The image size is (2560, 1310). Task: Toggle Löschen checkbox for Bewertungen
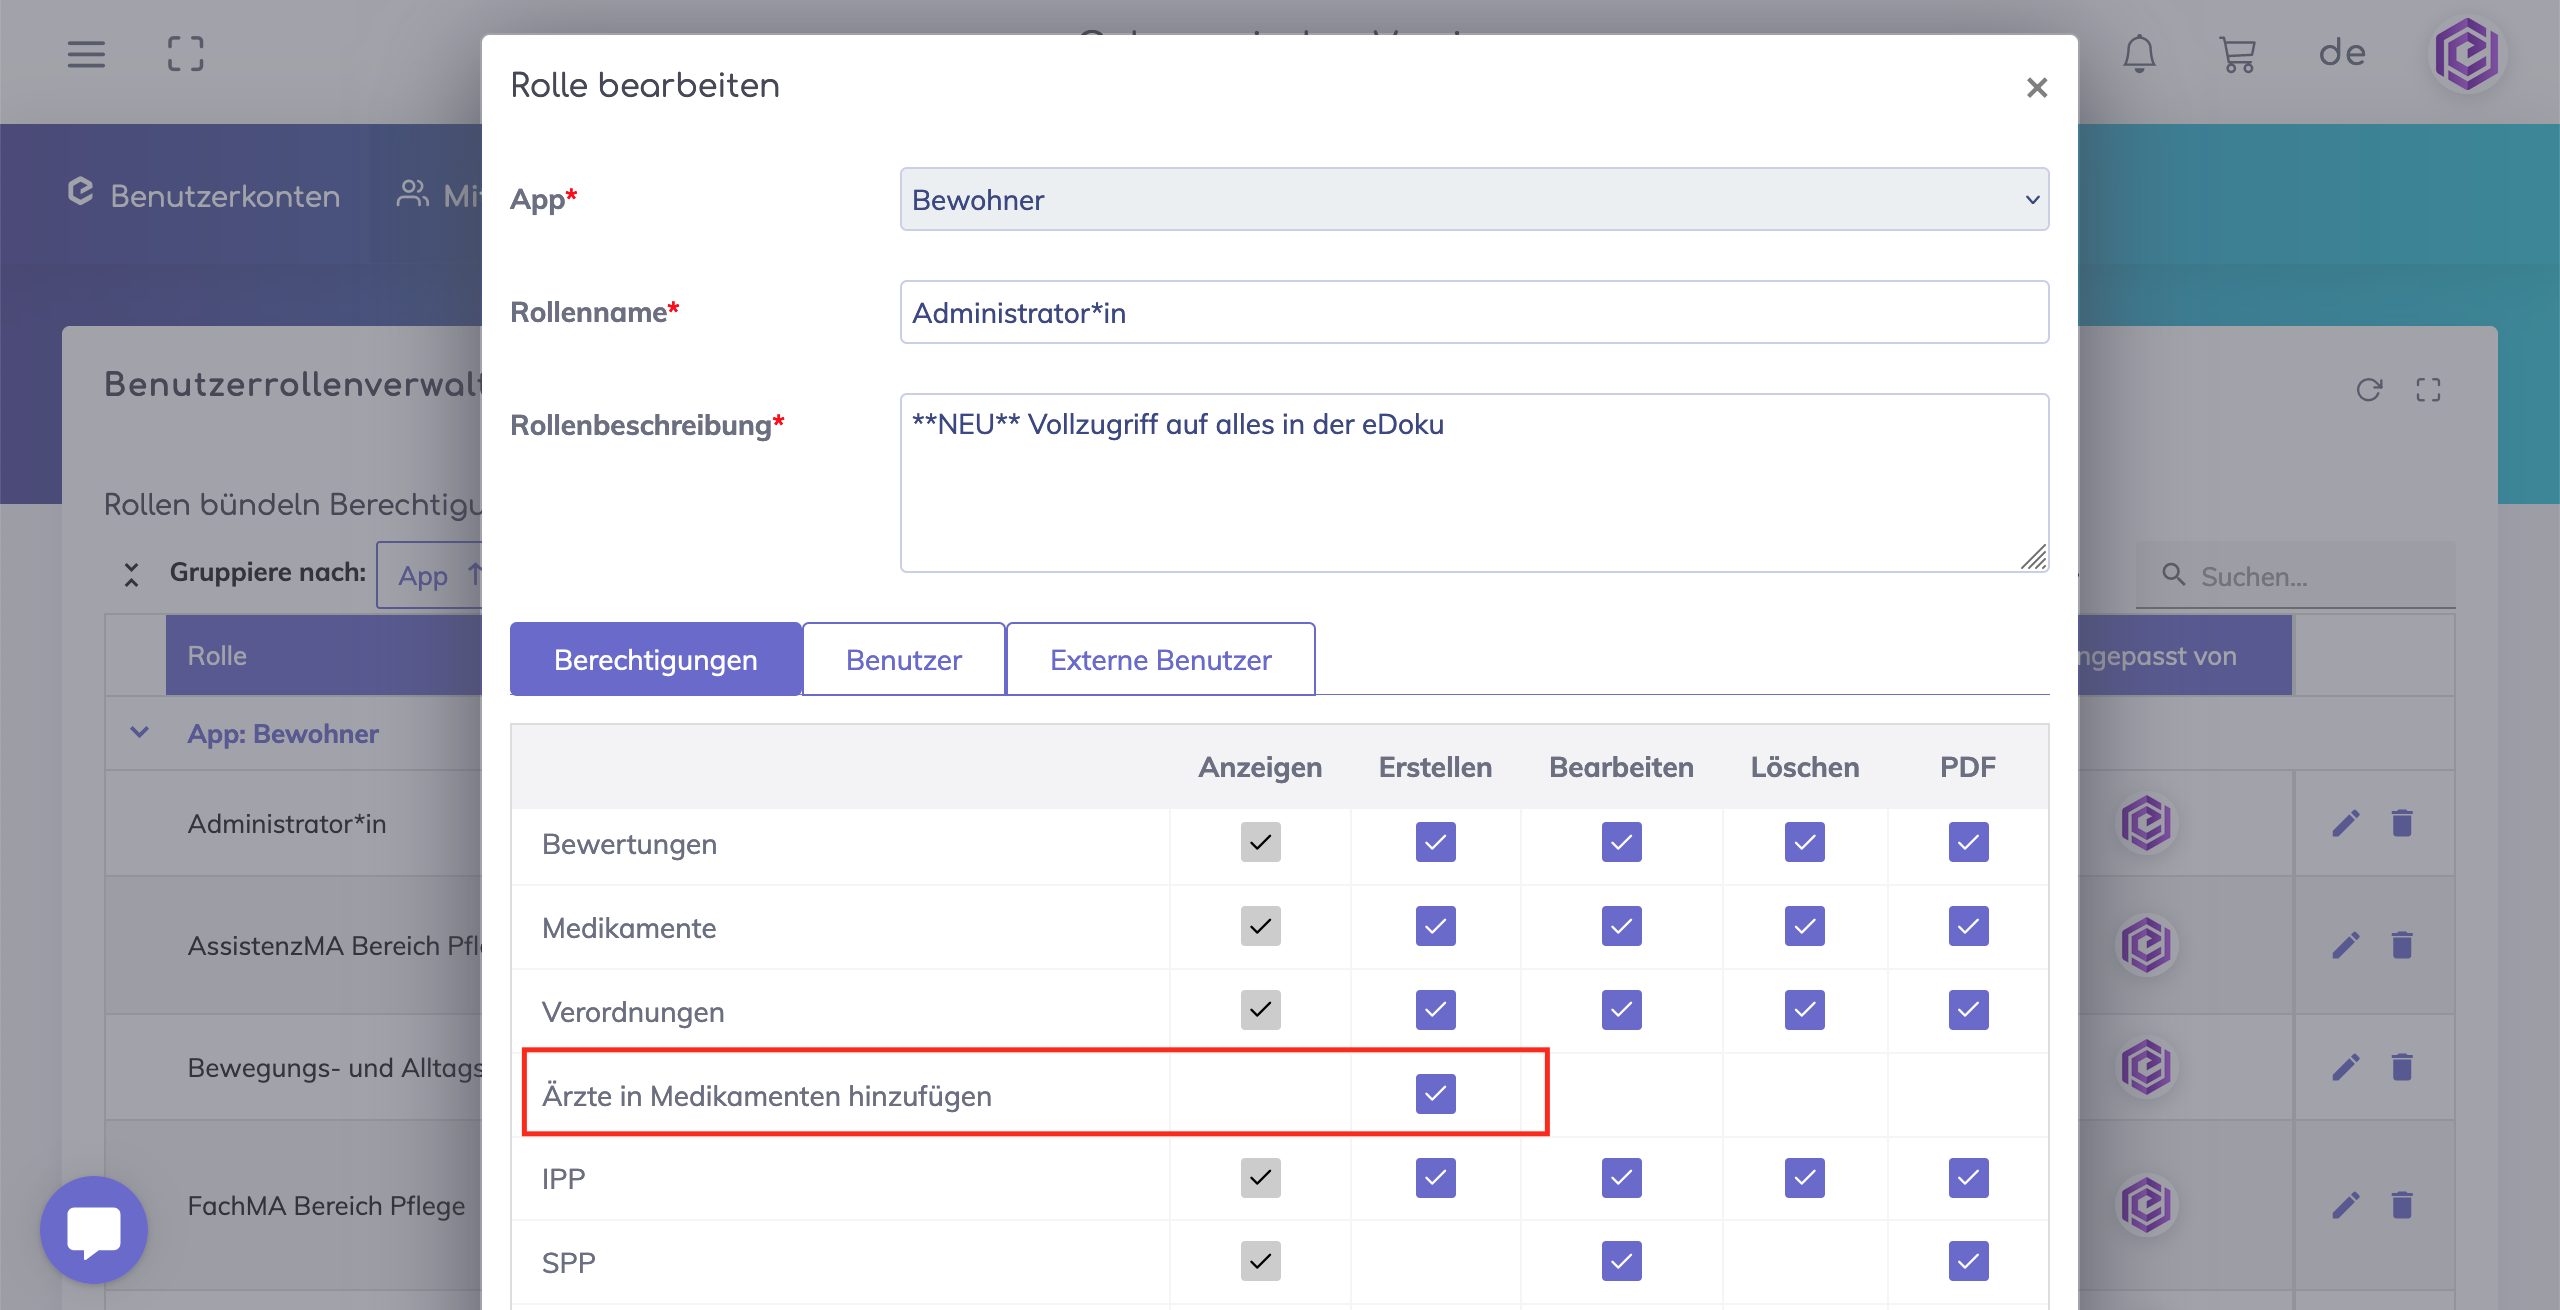click(1804, 842)
